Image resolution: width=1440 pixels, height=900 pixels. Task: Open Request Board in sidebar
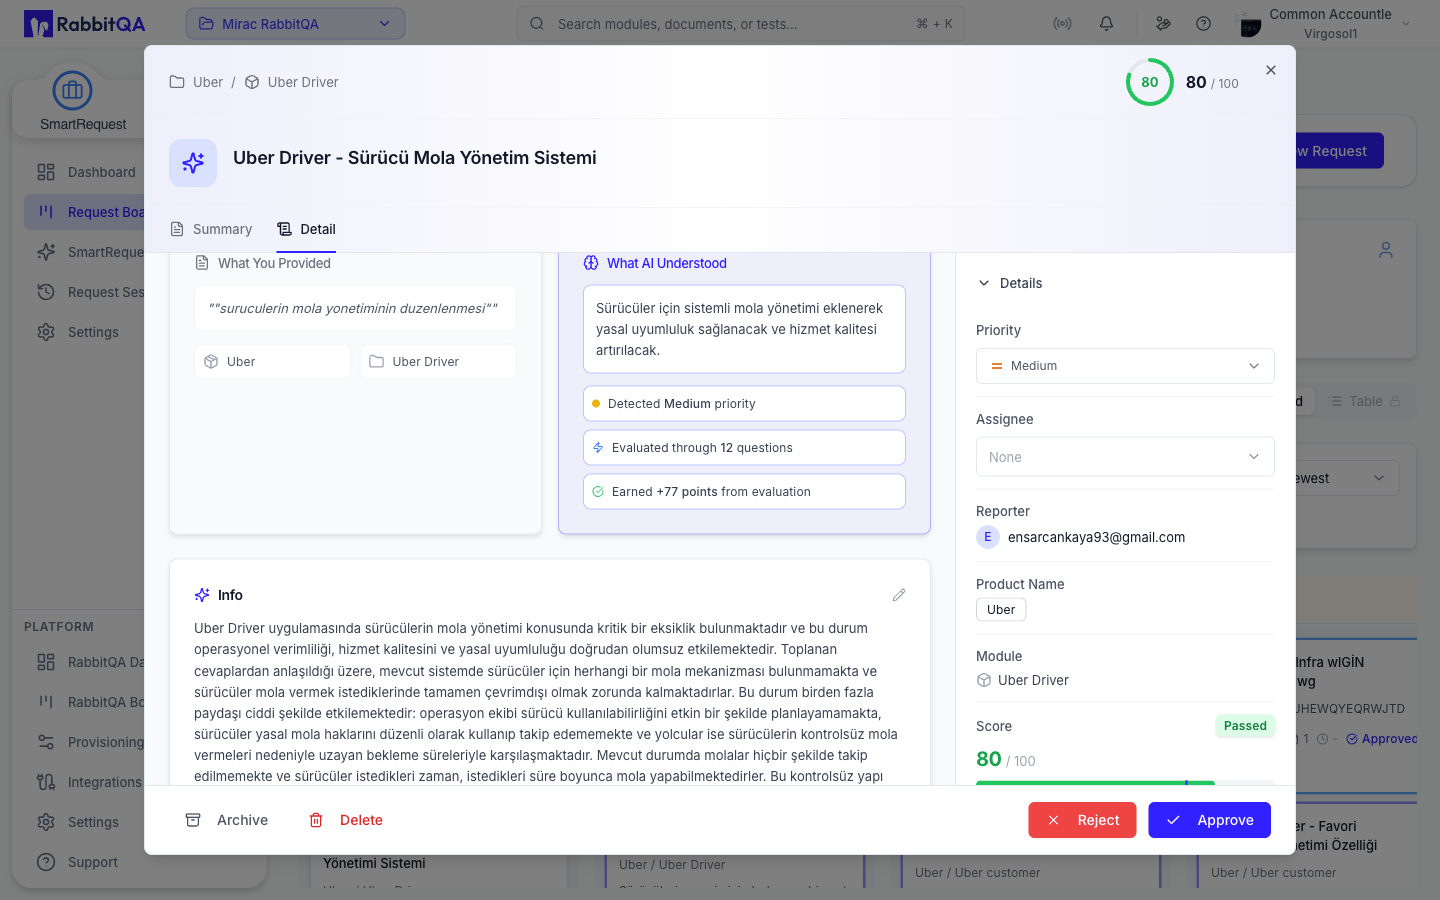[x=86, y=212]
